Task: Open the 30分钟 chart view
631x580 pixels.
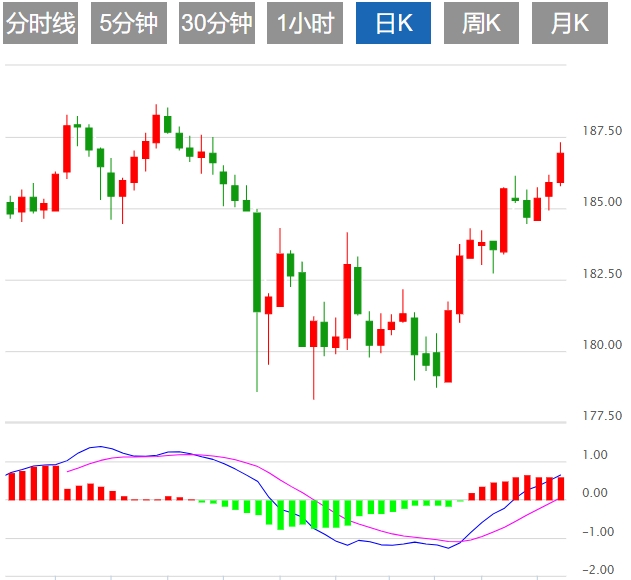Action: point(217,23)
